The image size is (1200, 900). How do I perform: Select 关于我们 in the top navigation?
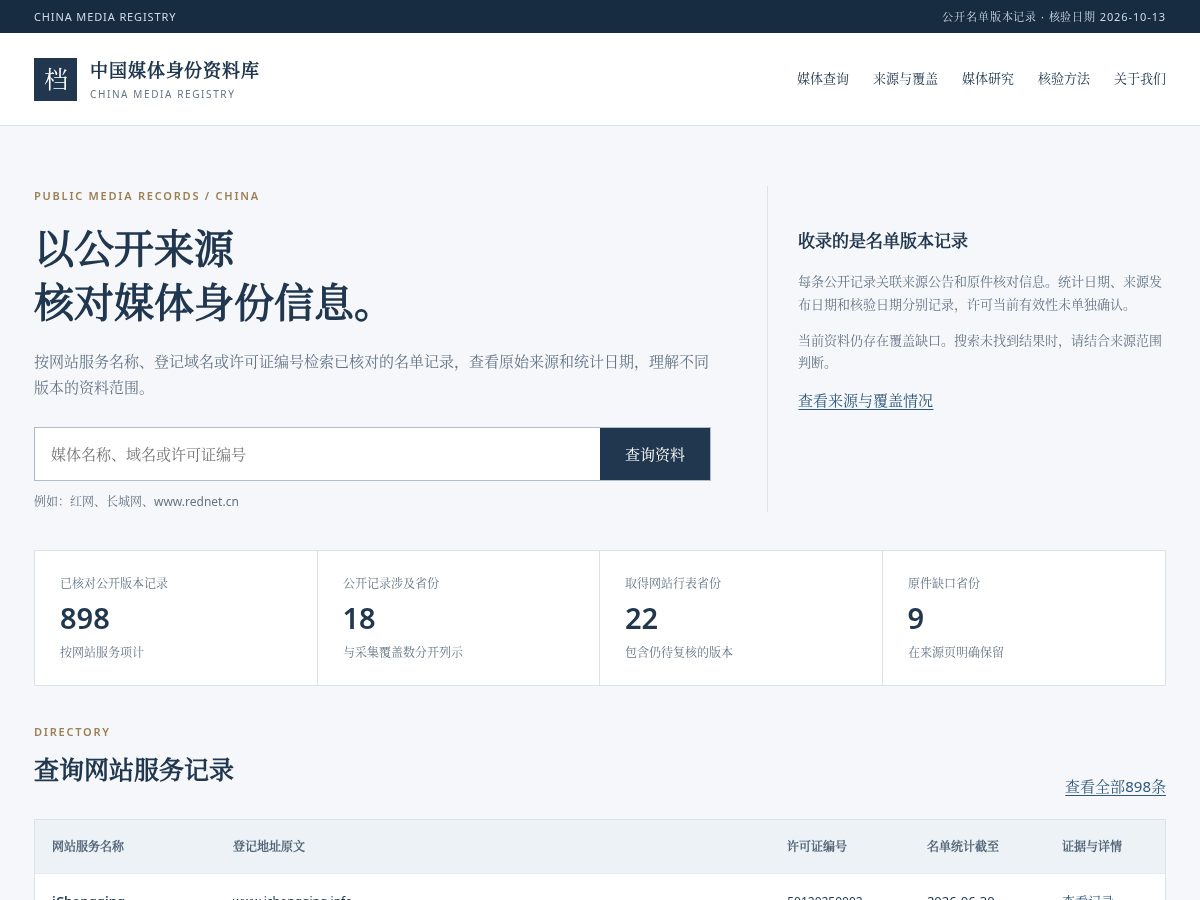(1140, 79)
